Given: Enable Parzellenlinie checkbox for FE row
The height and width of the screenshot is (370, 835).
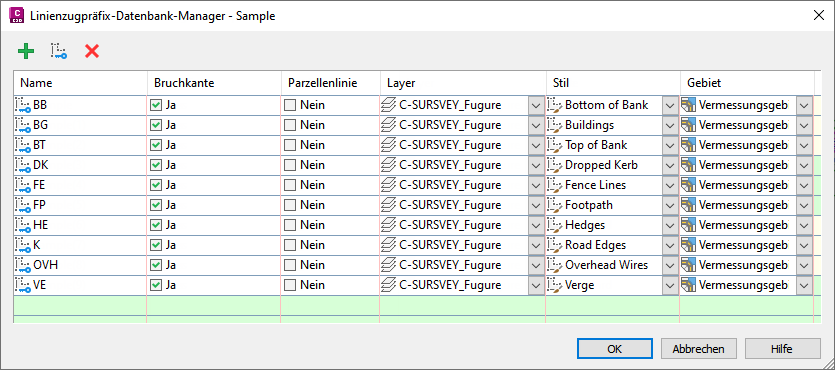Looking at the screenshot, I should [x=290, y=185].
